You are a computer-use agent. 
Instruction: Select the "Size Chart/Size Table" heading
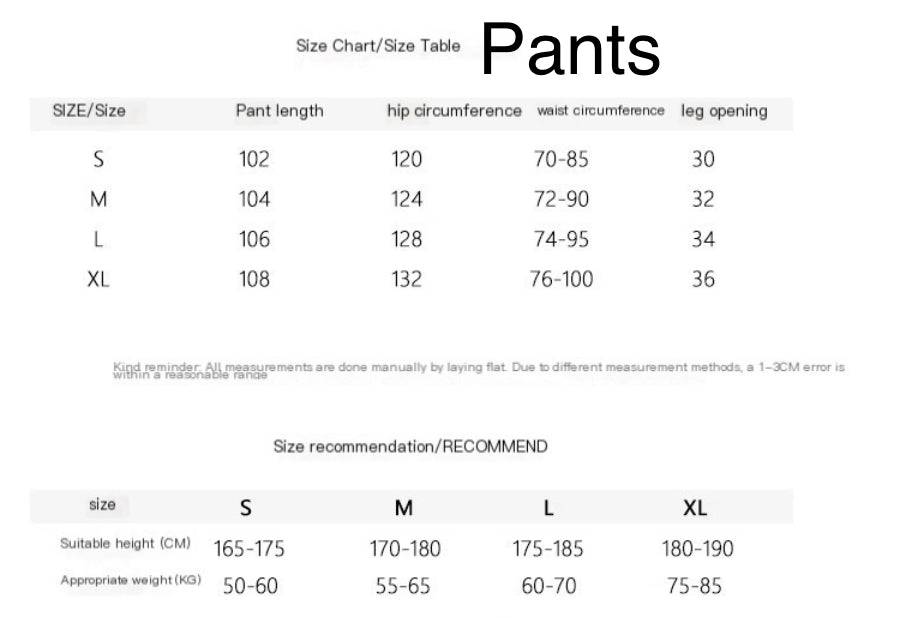378,46
